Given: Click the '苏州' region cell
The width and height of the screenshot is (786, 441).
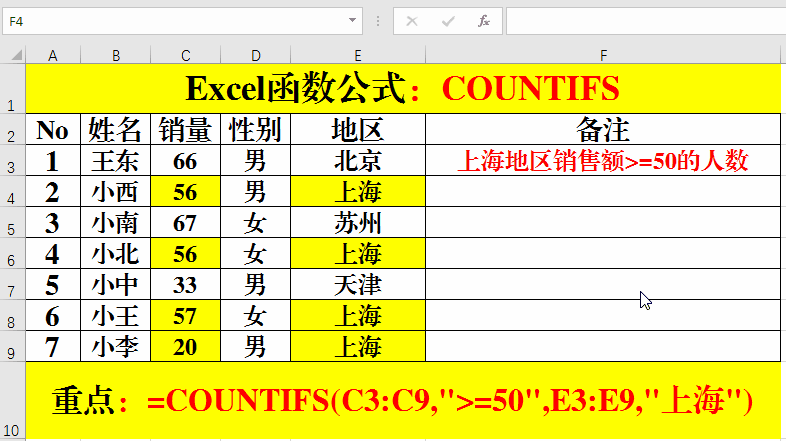Looking at the screenshot, I should pos(358,223).
